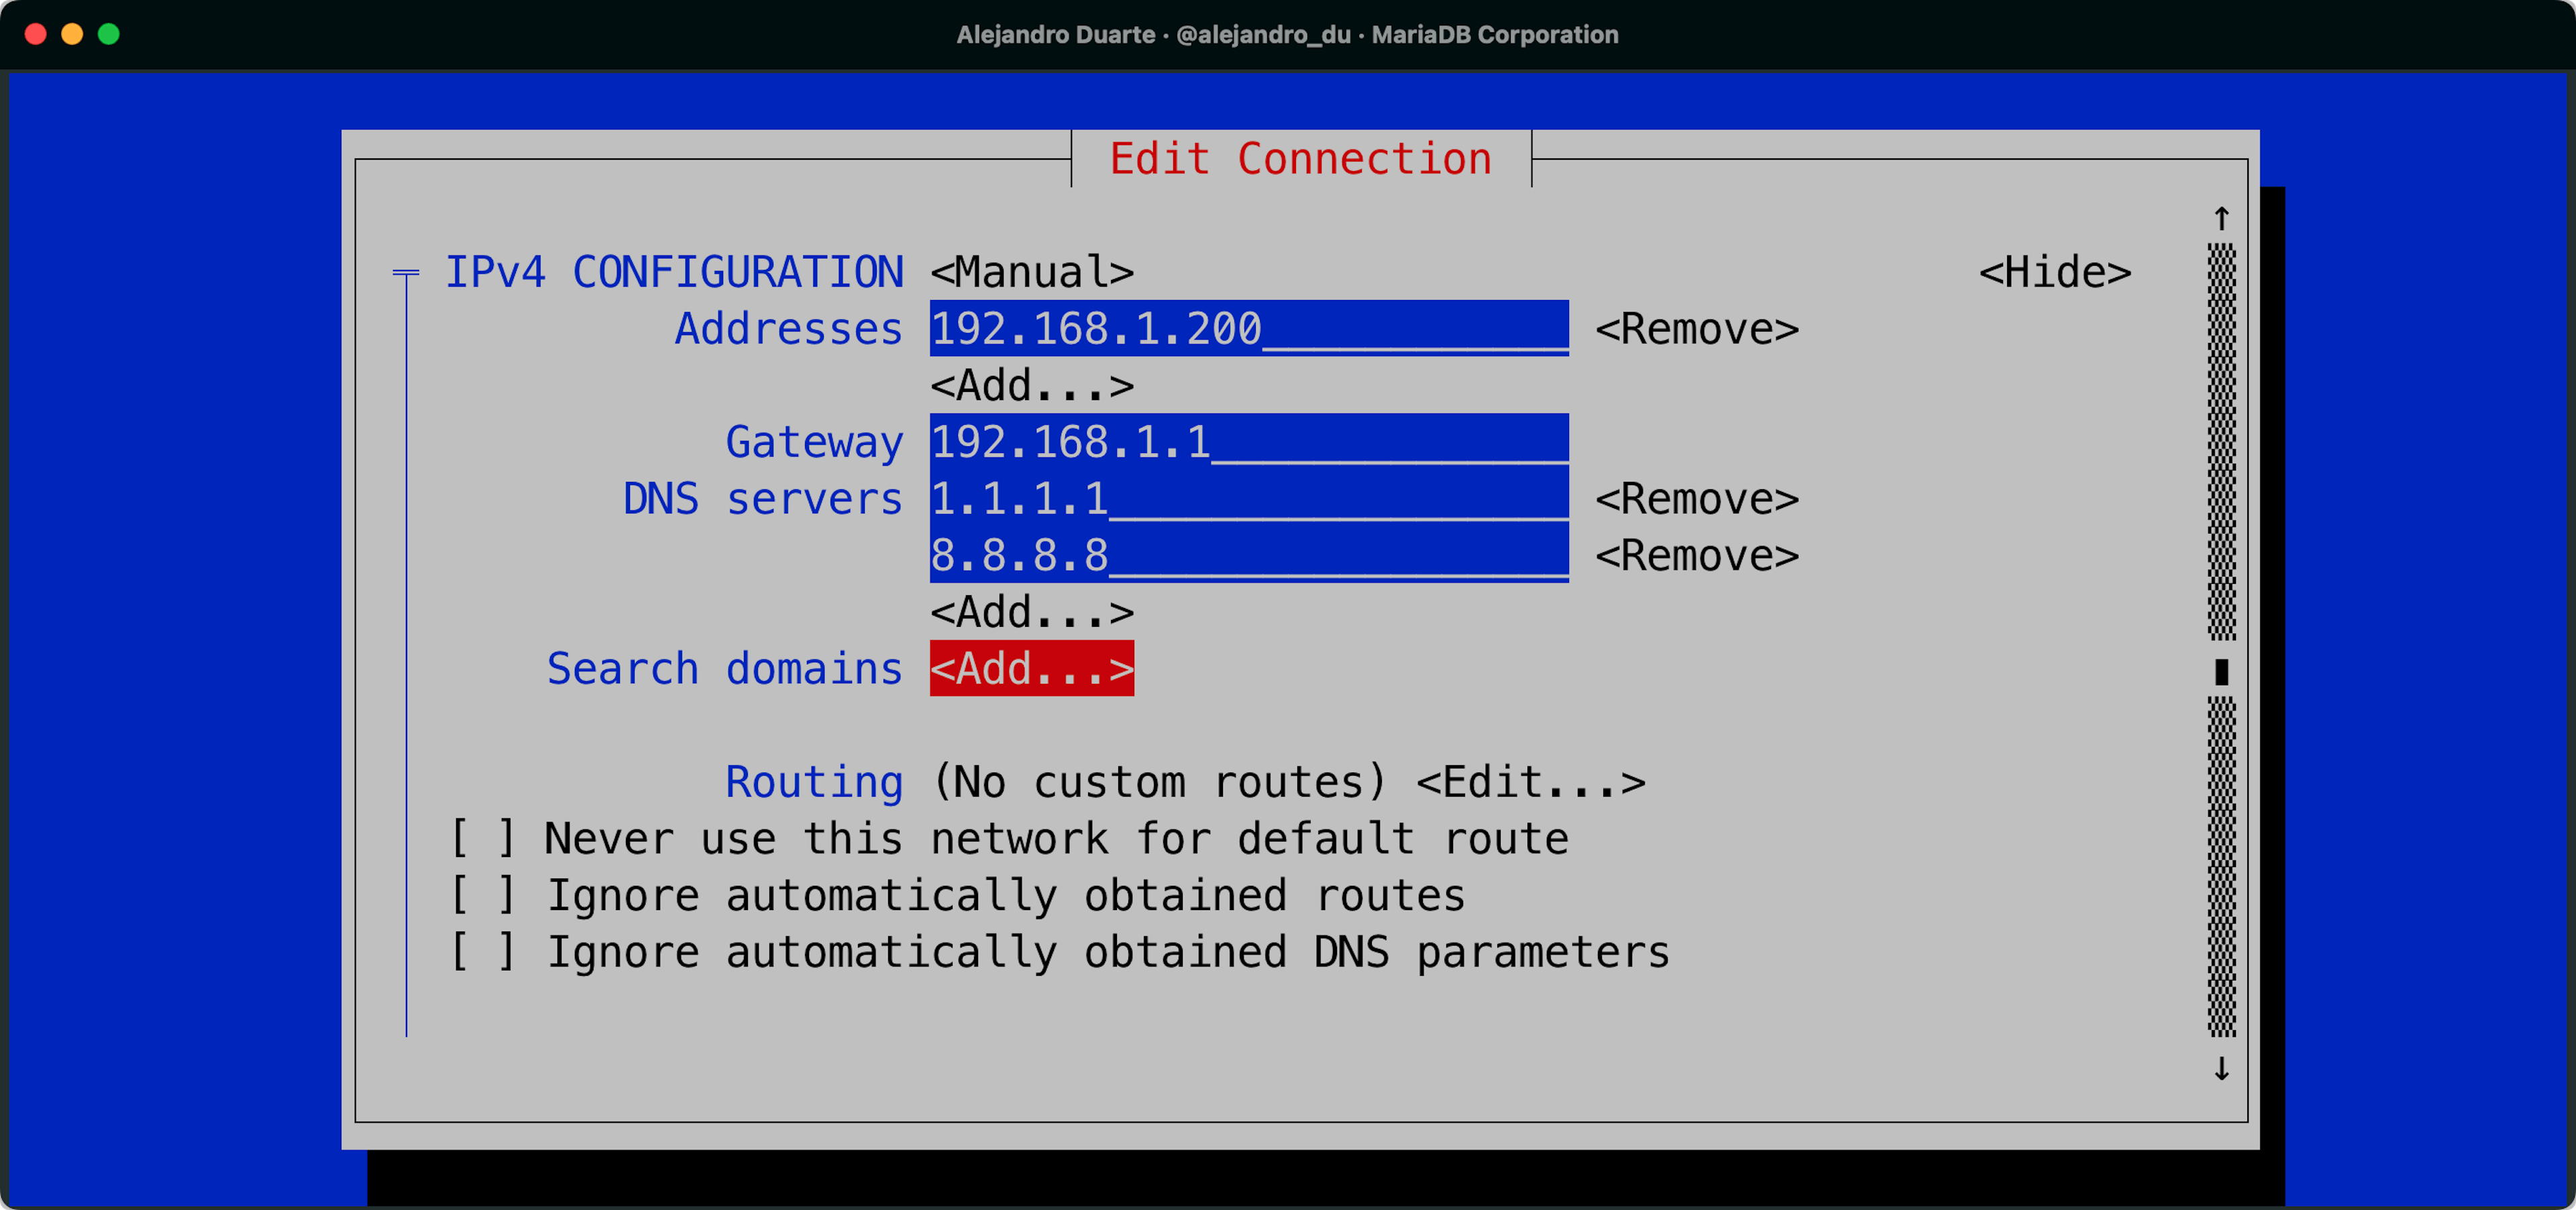Image resolution: width=2576 pixels, height=1210 pixels.
Task: Click the green macOS zoom button
Action: (x=109, y=34)
